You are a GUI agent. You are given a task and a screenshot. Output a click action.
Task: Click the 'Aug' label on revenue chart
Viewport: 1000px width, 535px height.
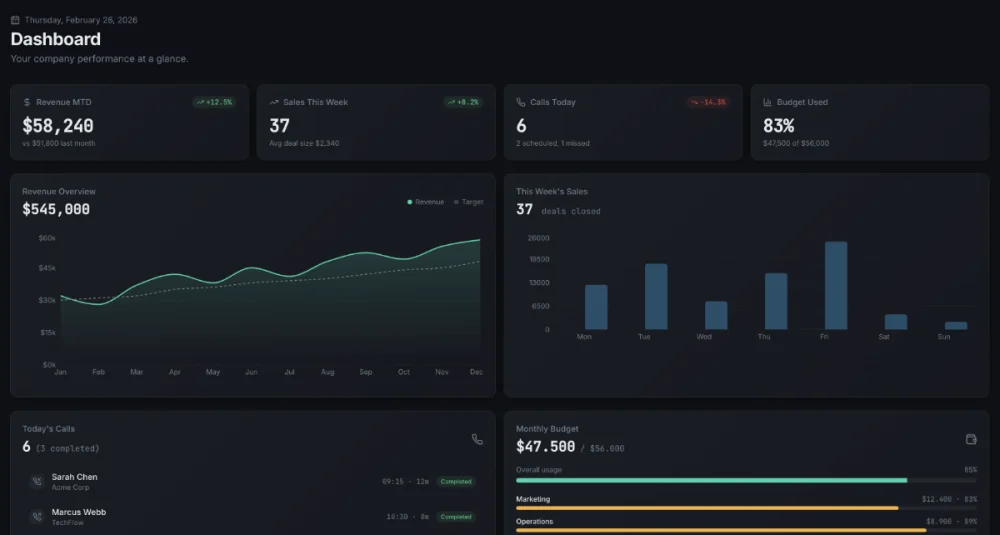tap(327, 372)
